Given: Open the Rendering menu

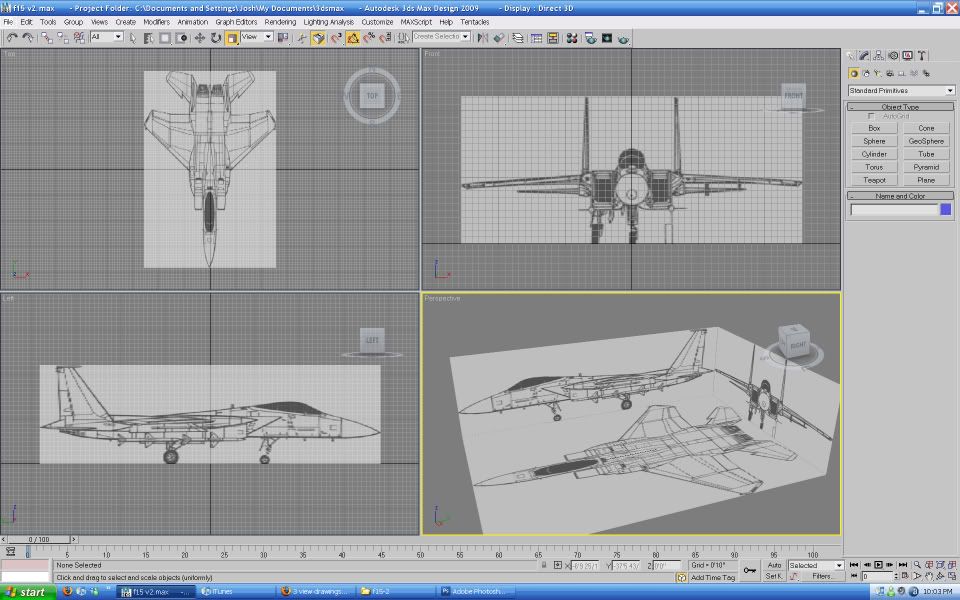Looking at the screenshot, I should (280, 21).
